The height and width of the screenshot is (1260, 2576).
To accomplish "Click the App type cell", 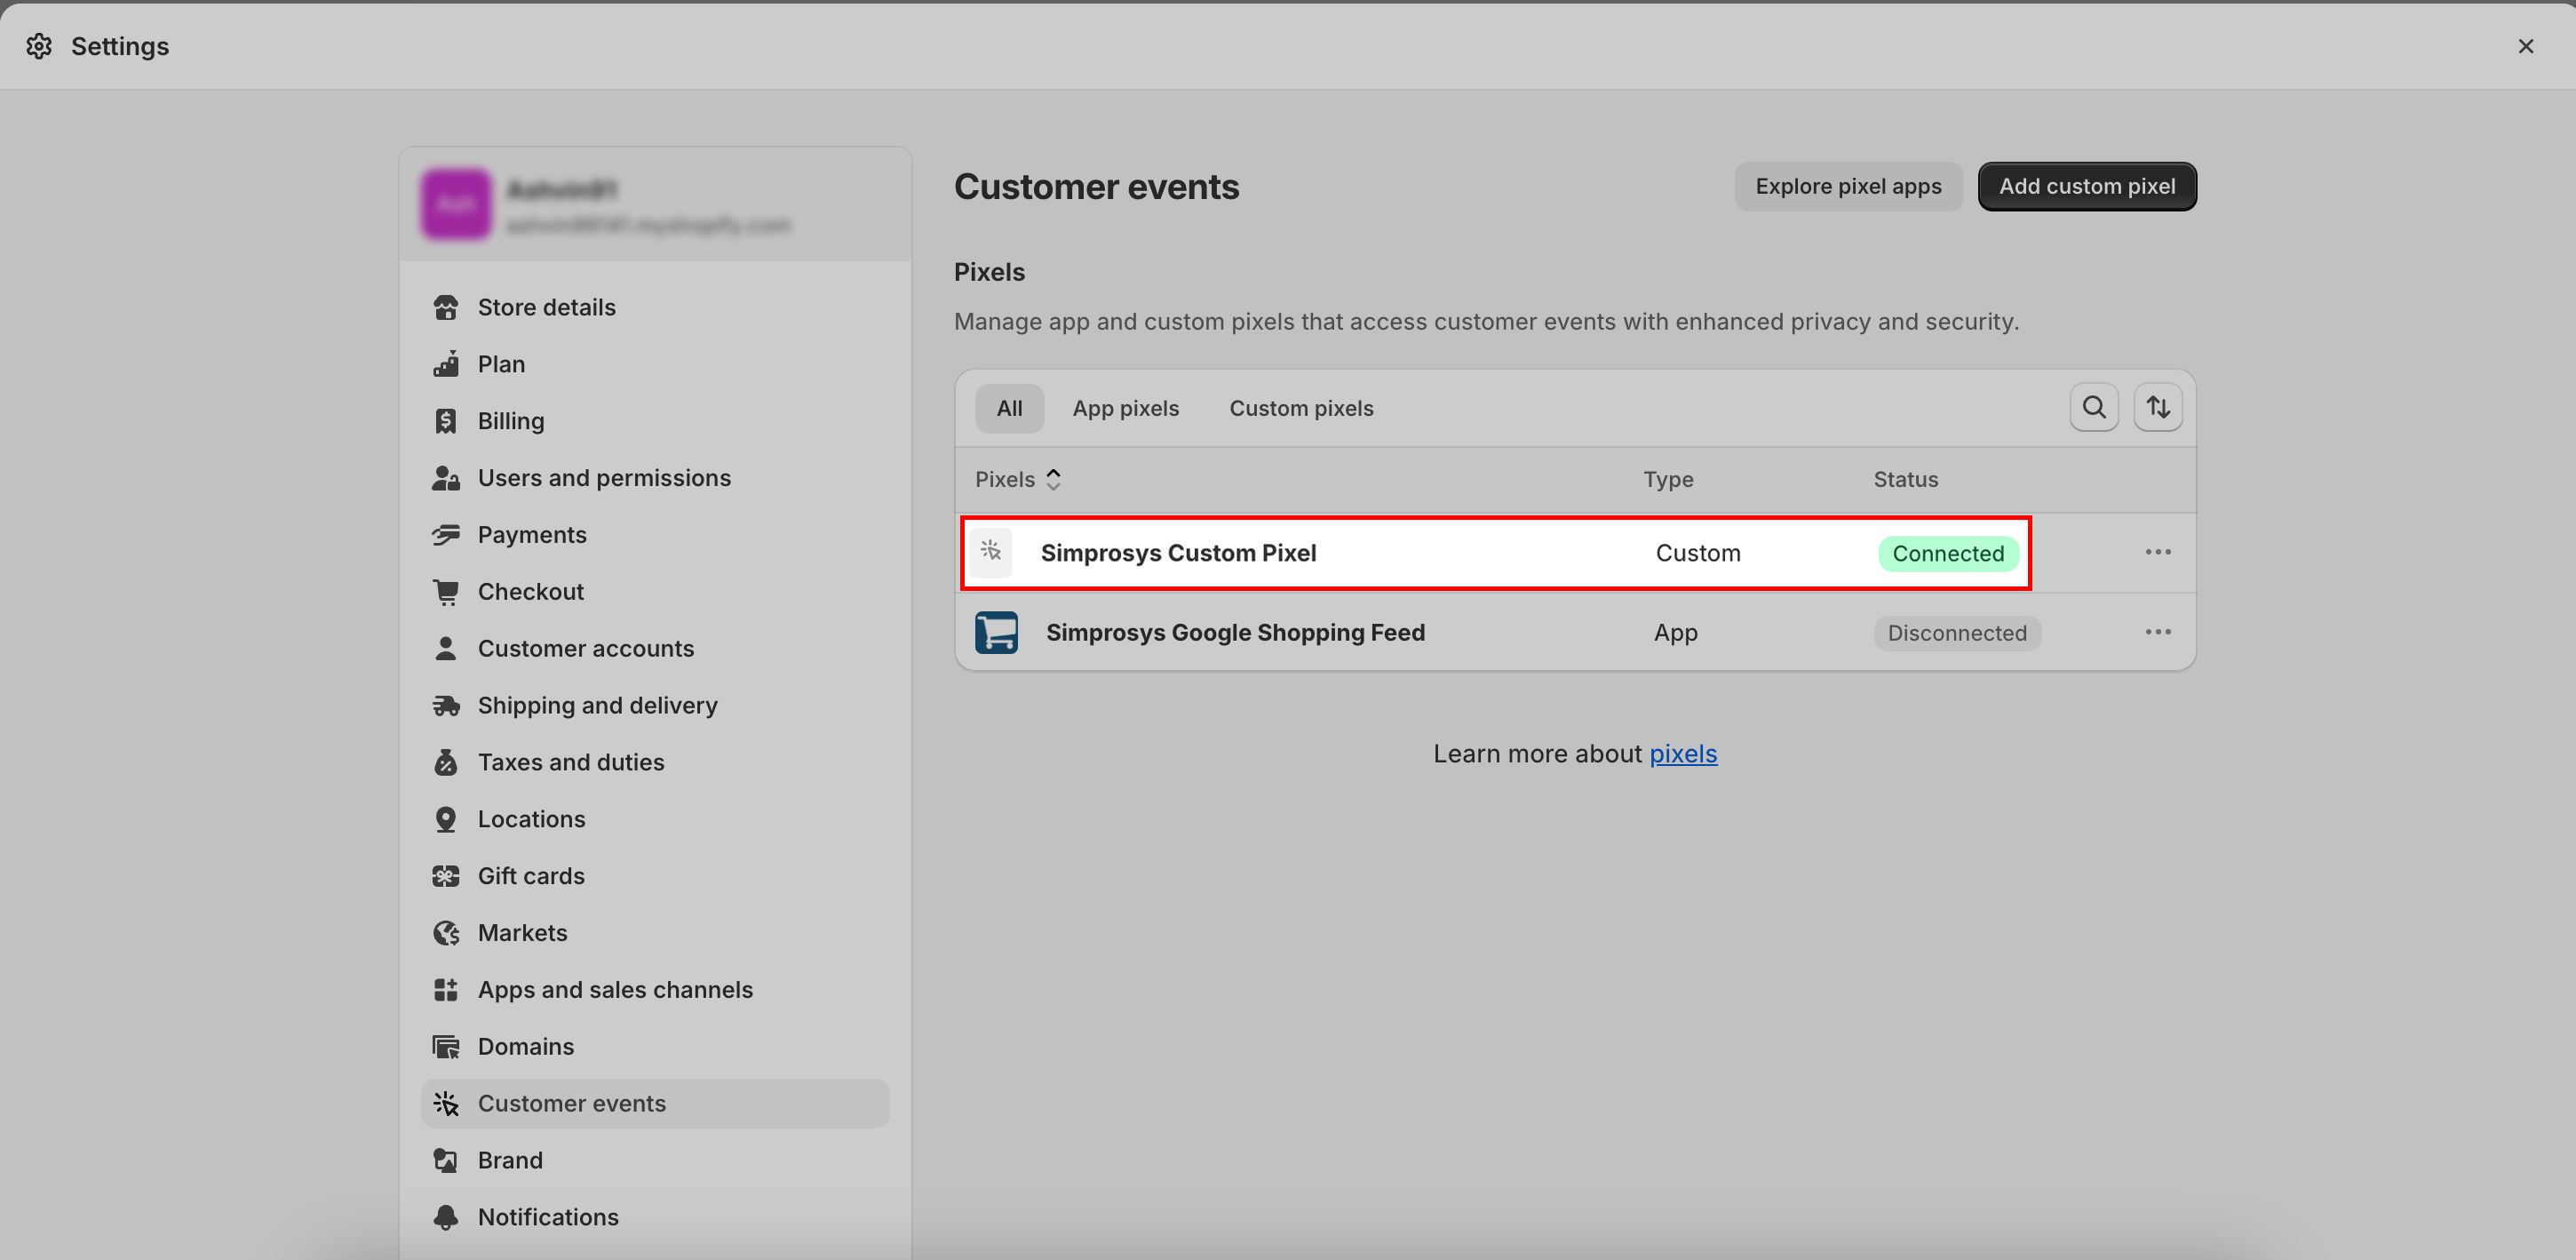I will (1676, 633).
